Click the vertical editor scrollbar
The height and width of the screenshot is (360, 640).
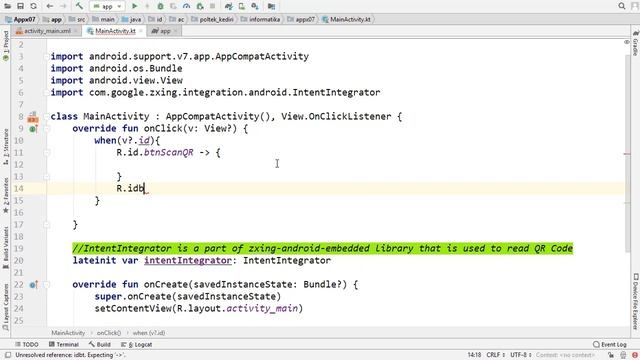(x=627, y=153)
